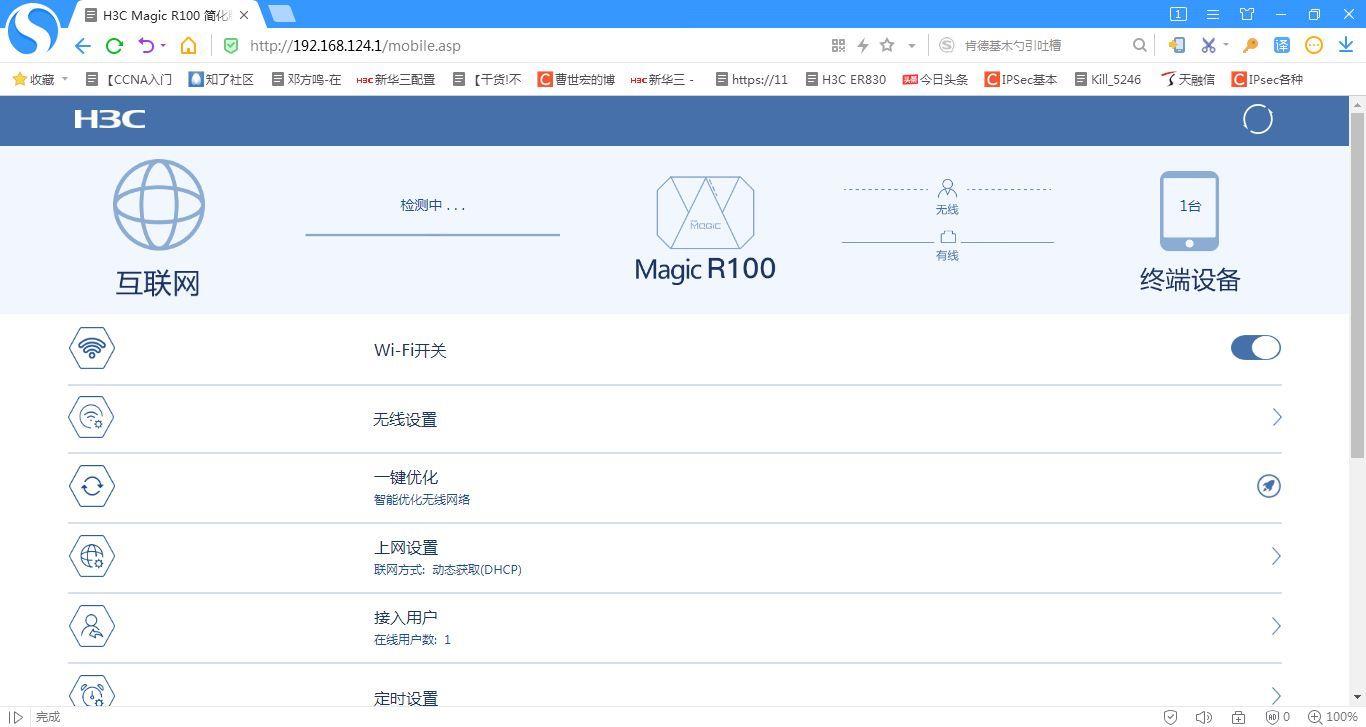Click the 接入用户 person hexagon icon
The height and width of the screenshot is (727, 1366).
[92, 626]
